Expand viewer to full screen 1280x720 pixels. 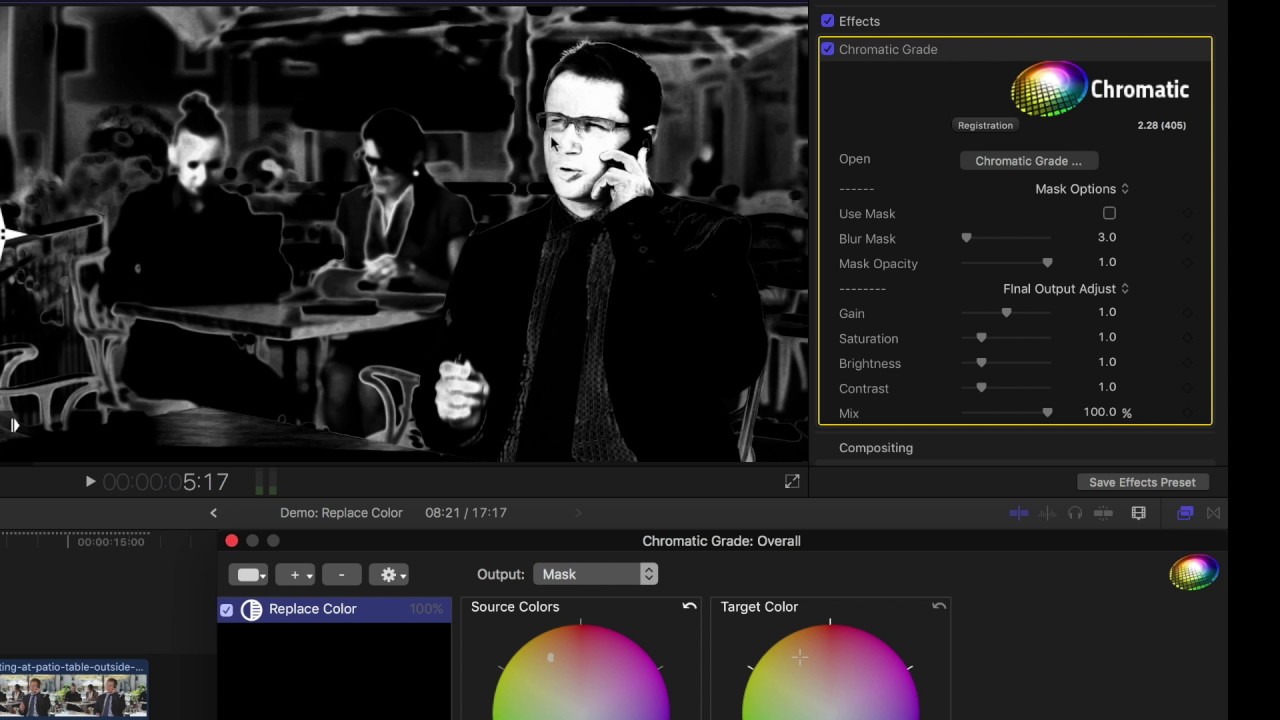tap(792, 481)
